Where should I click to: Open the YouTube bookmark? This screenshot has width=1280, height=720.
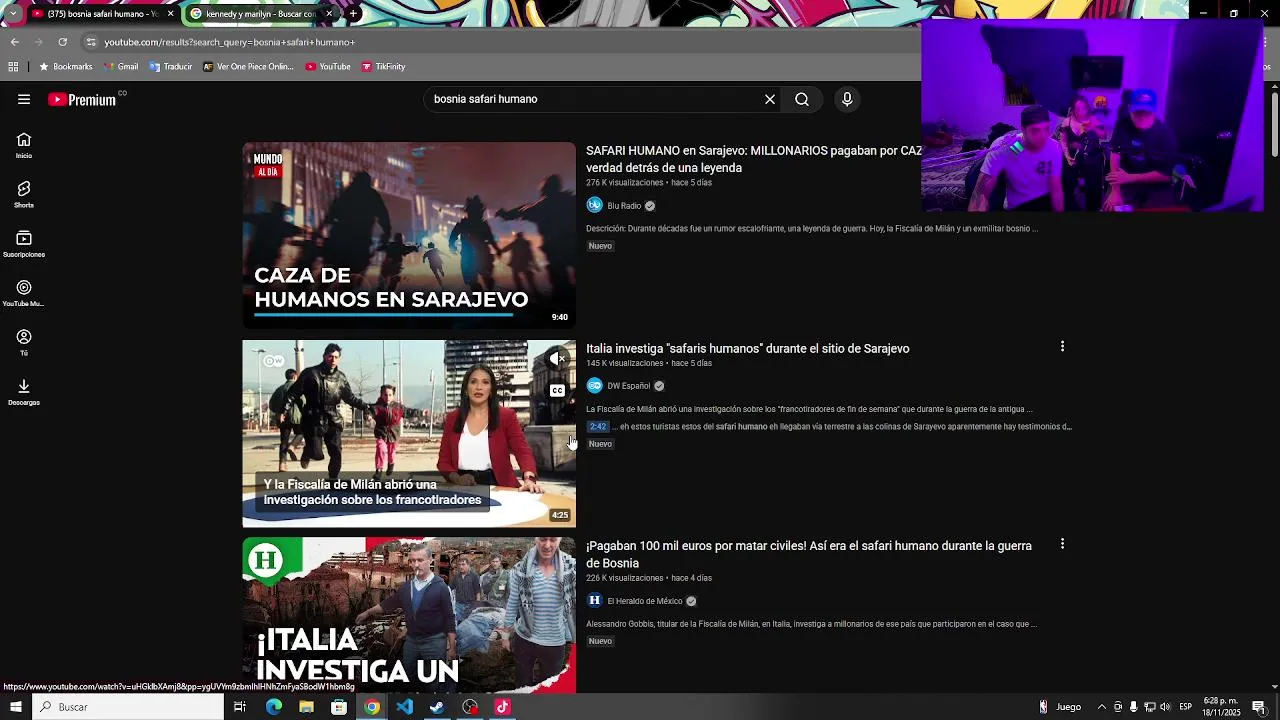point(328,67)
